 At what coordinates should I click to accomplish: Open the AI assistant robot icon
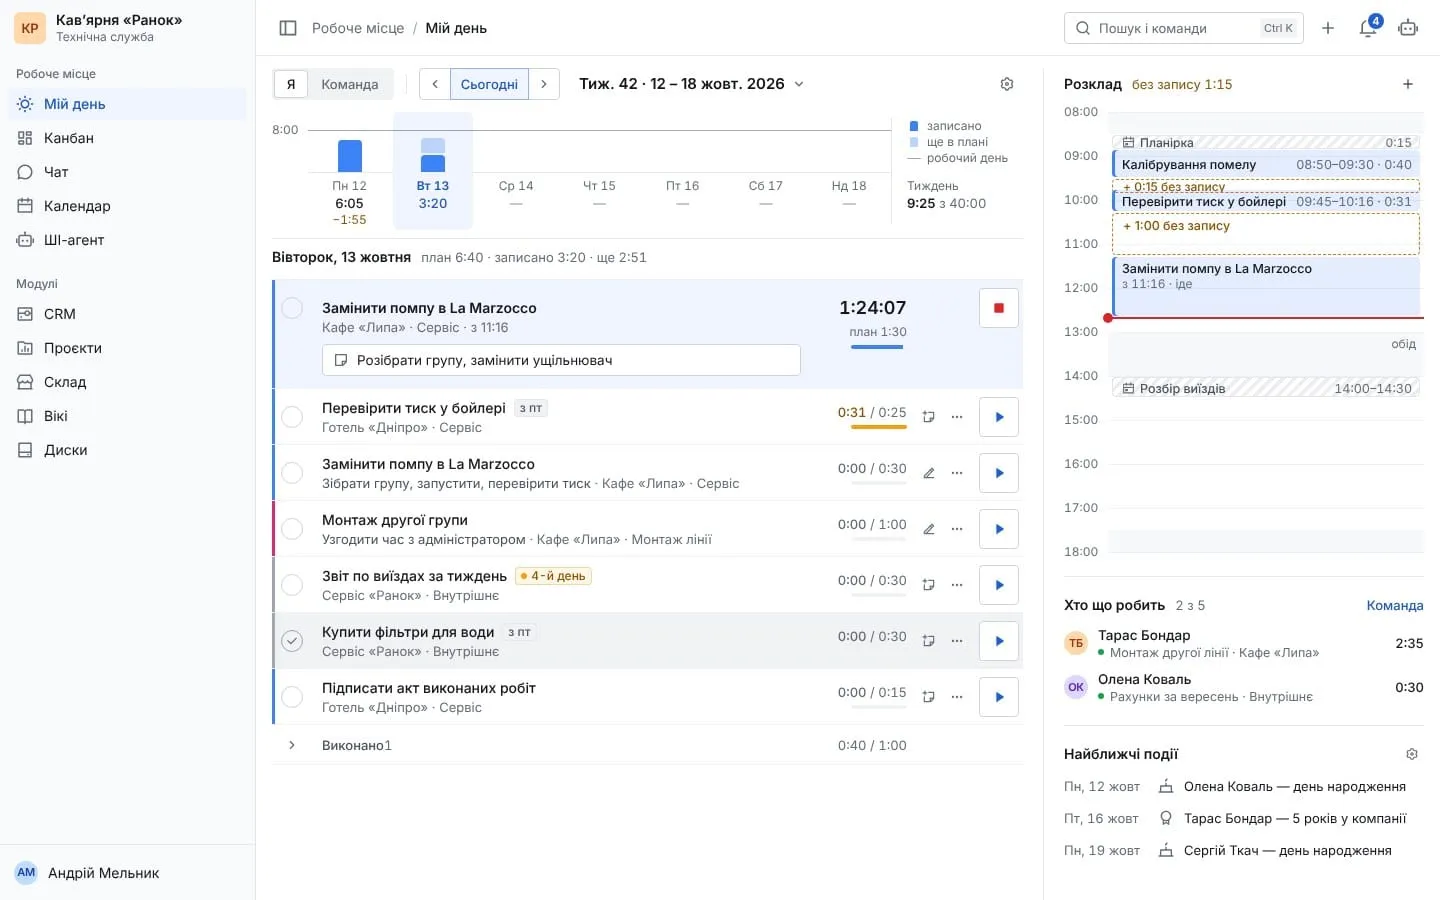1408,28
